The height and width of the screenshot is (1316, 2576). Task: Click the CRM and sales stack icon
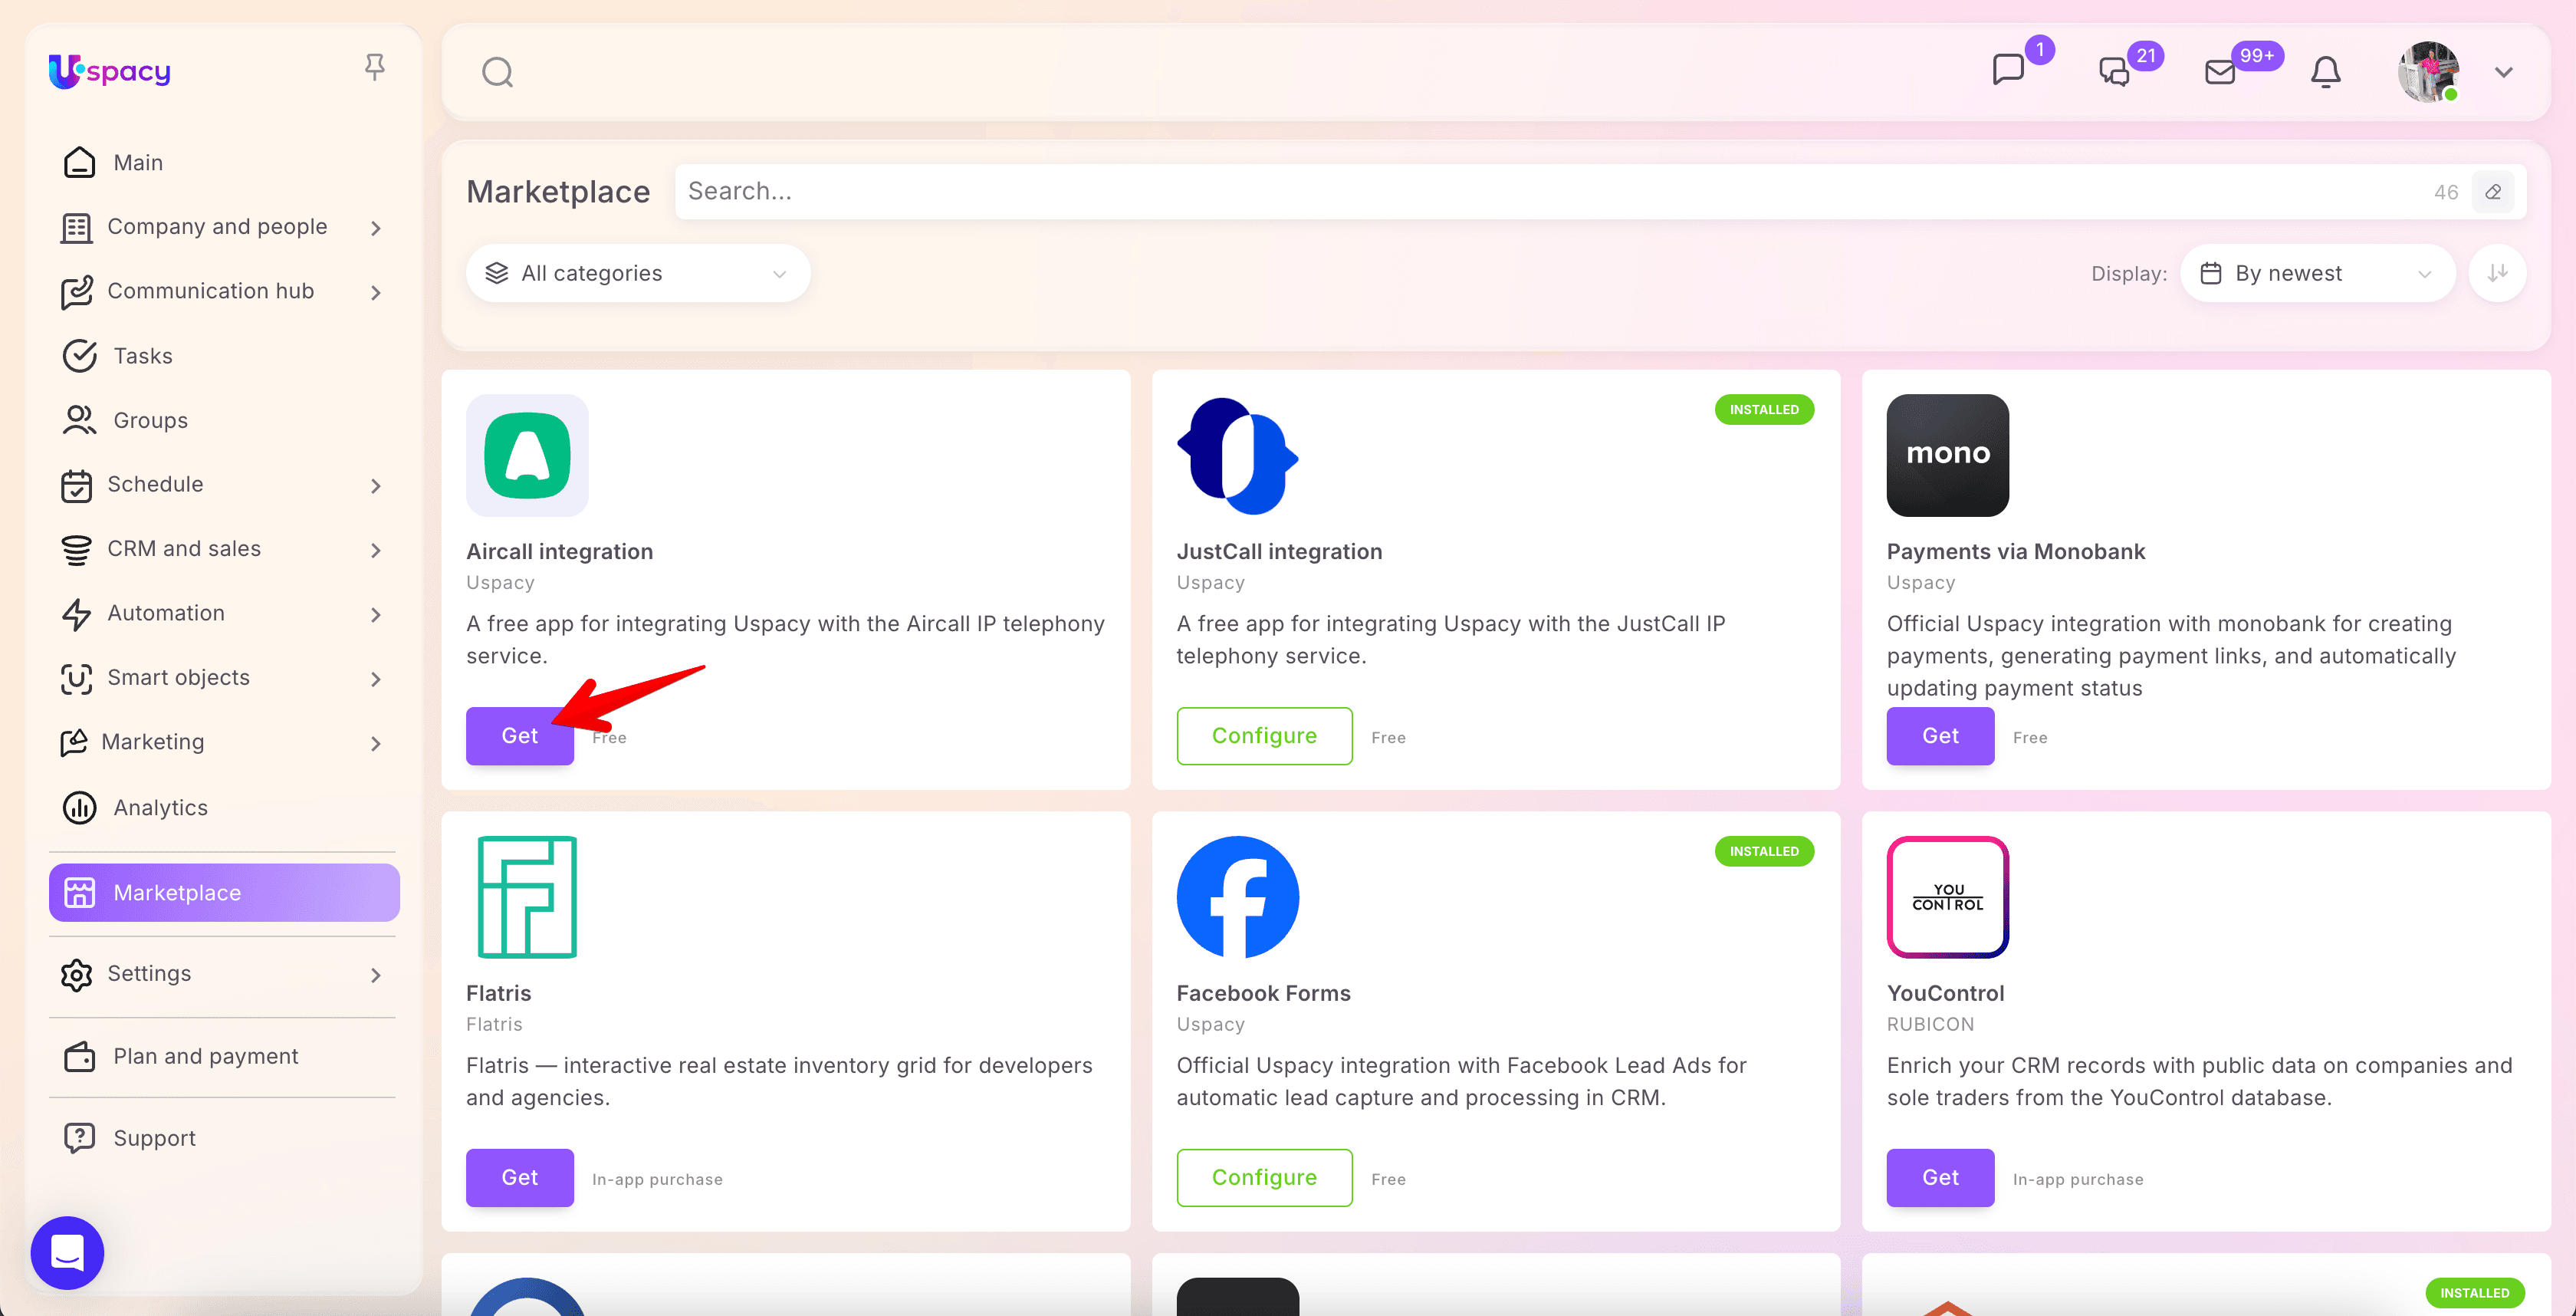click(77, 550)
